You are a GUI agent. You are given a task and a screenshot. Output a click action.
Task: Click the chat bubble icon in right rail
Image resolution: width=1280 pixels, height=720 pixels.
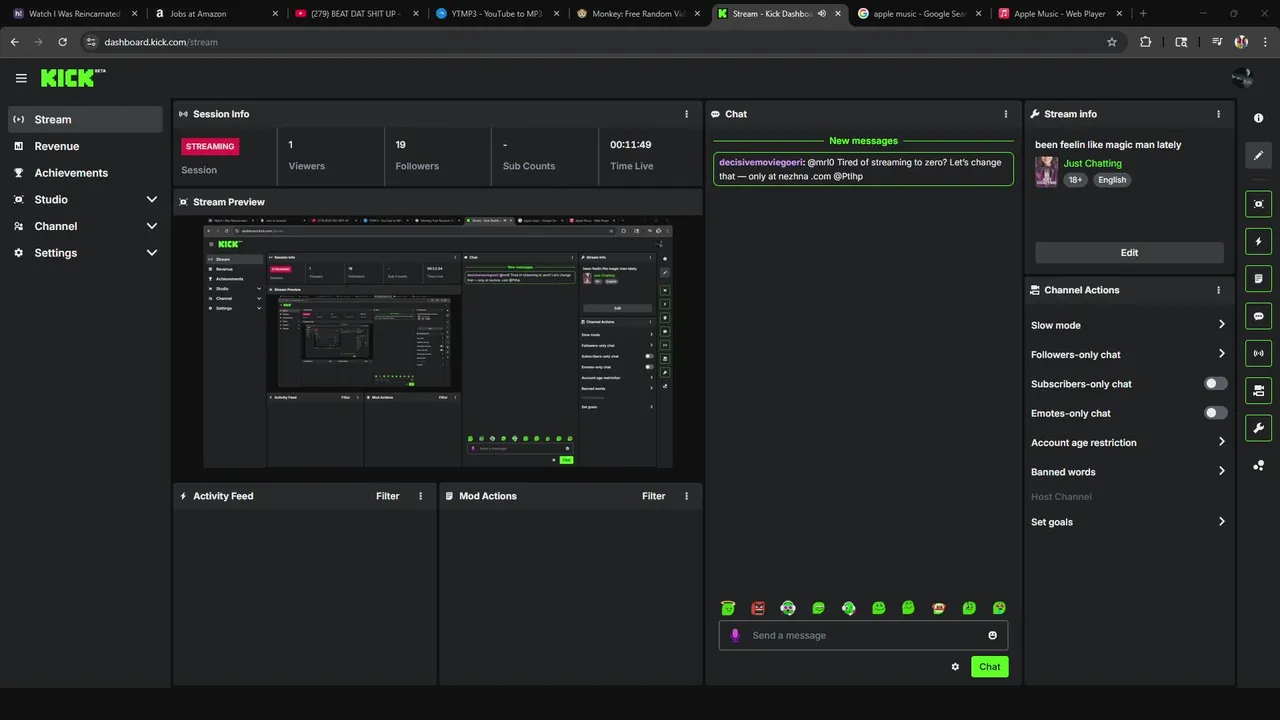pyautogui.click(x=1258, y=316)
